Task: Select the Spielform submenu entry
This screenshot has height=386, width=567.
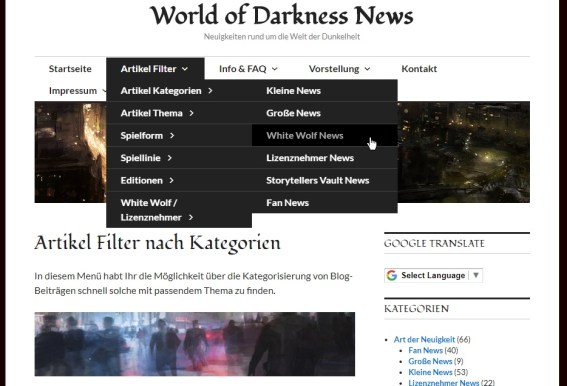Action: [x=179, y=136]
